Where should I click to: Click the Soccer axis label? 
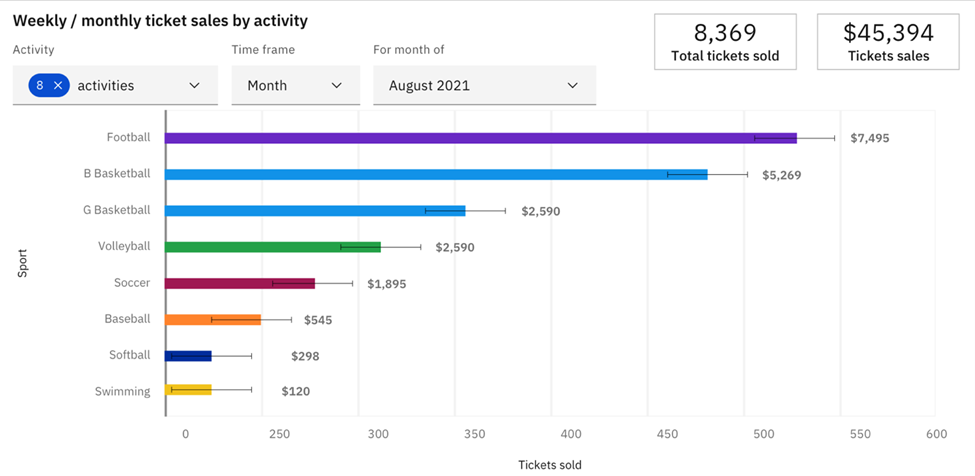click(x=132, y=283)
